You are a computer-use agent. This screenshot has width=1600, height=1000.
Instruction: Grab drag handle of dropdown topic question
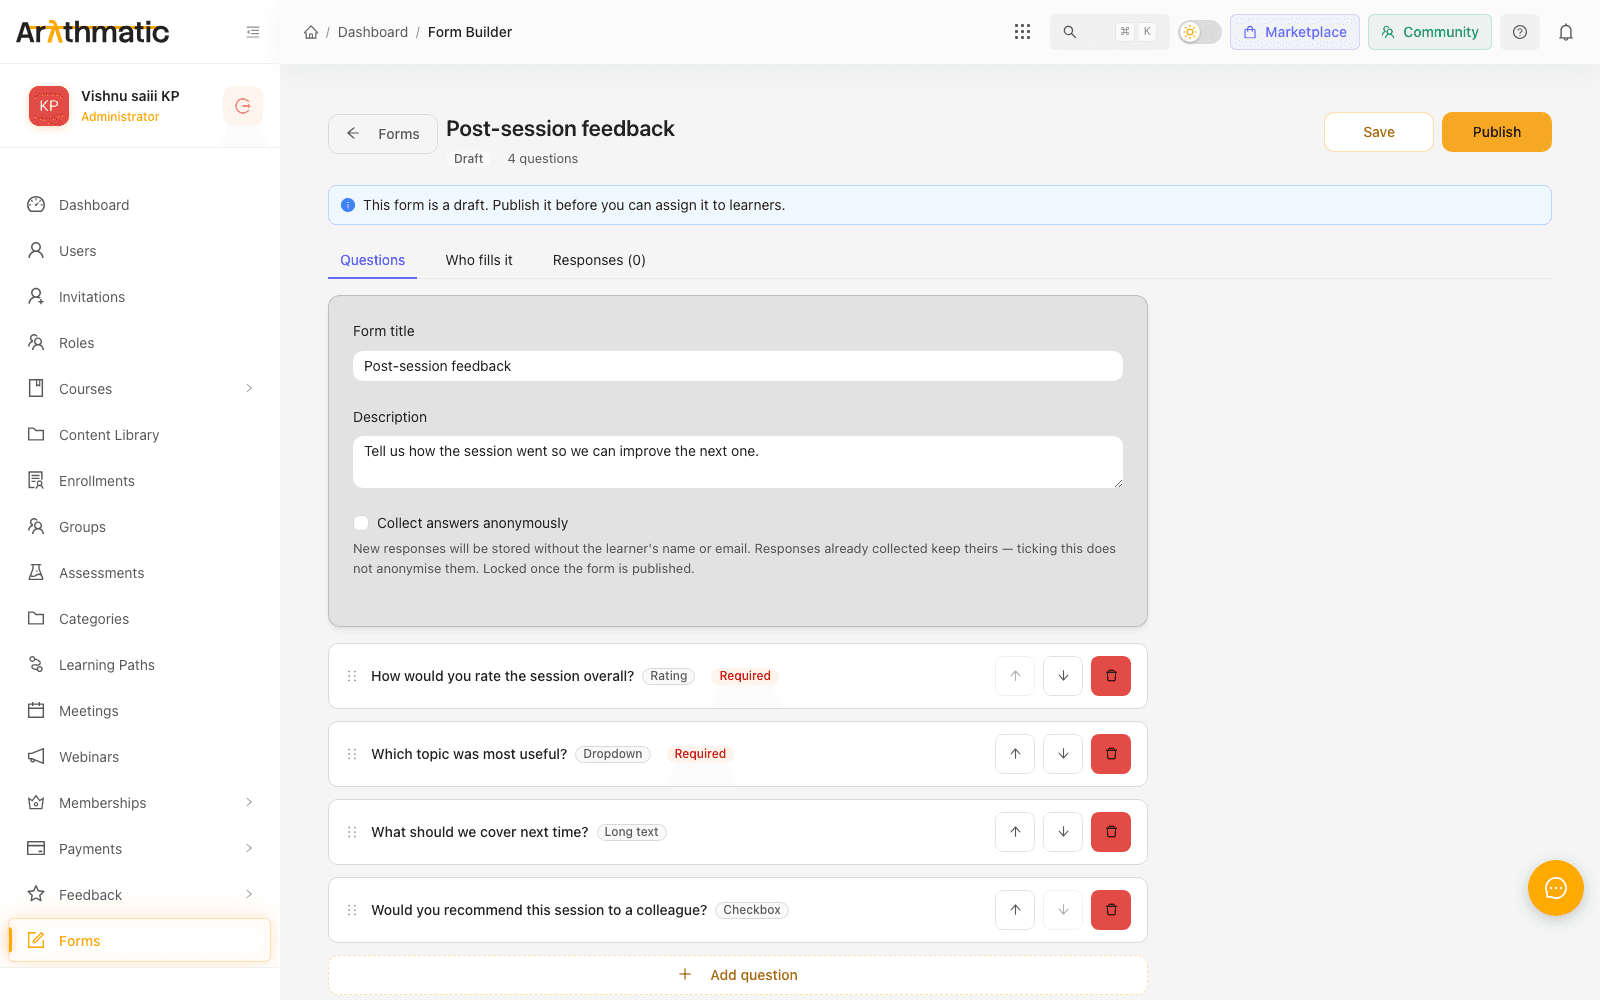click(352, 754)
